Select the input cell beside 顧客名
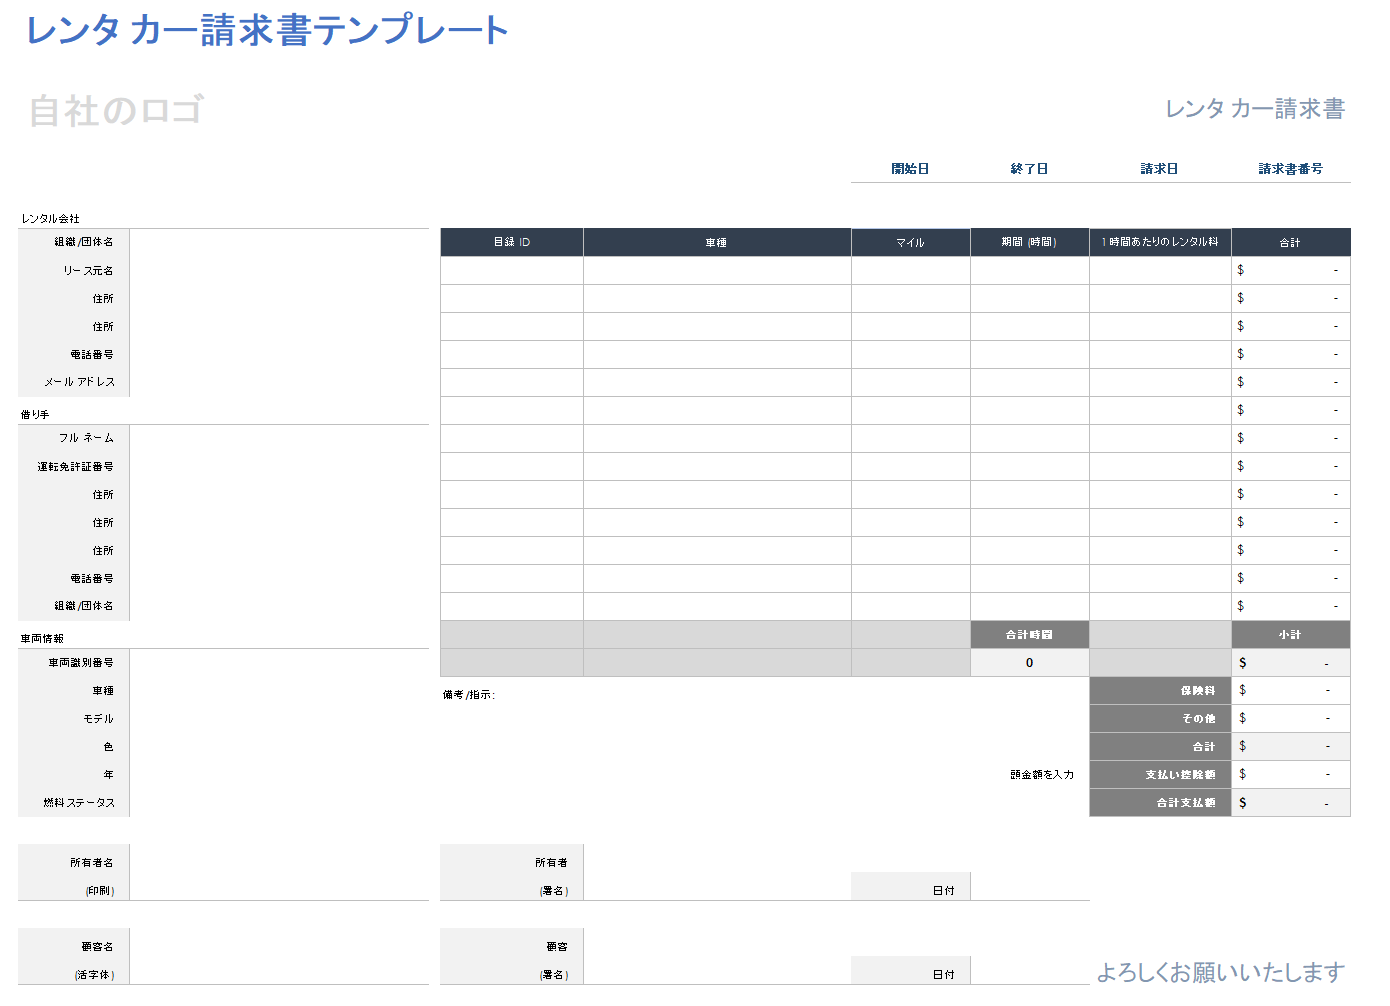The width and height of the screenshot is (1390, 1006). (279, 956)
